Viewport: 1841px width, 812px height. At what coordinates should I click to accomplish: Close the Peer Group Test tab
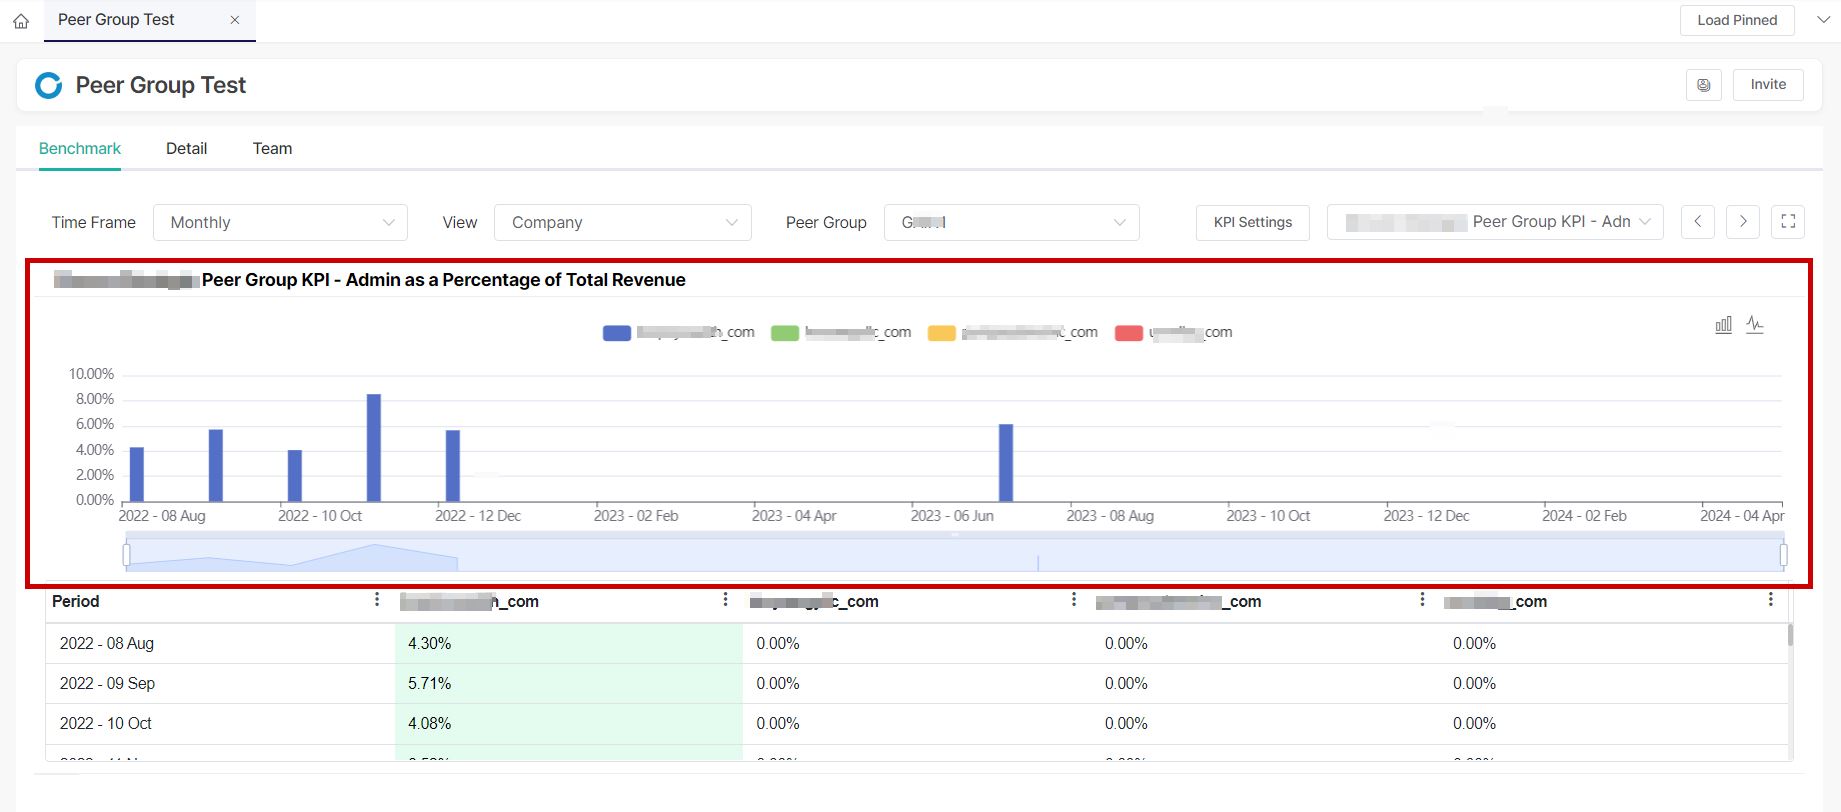234,20
